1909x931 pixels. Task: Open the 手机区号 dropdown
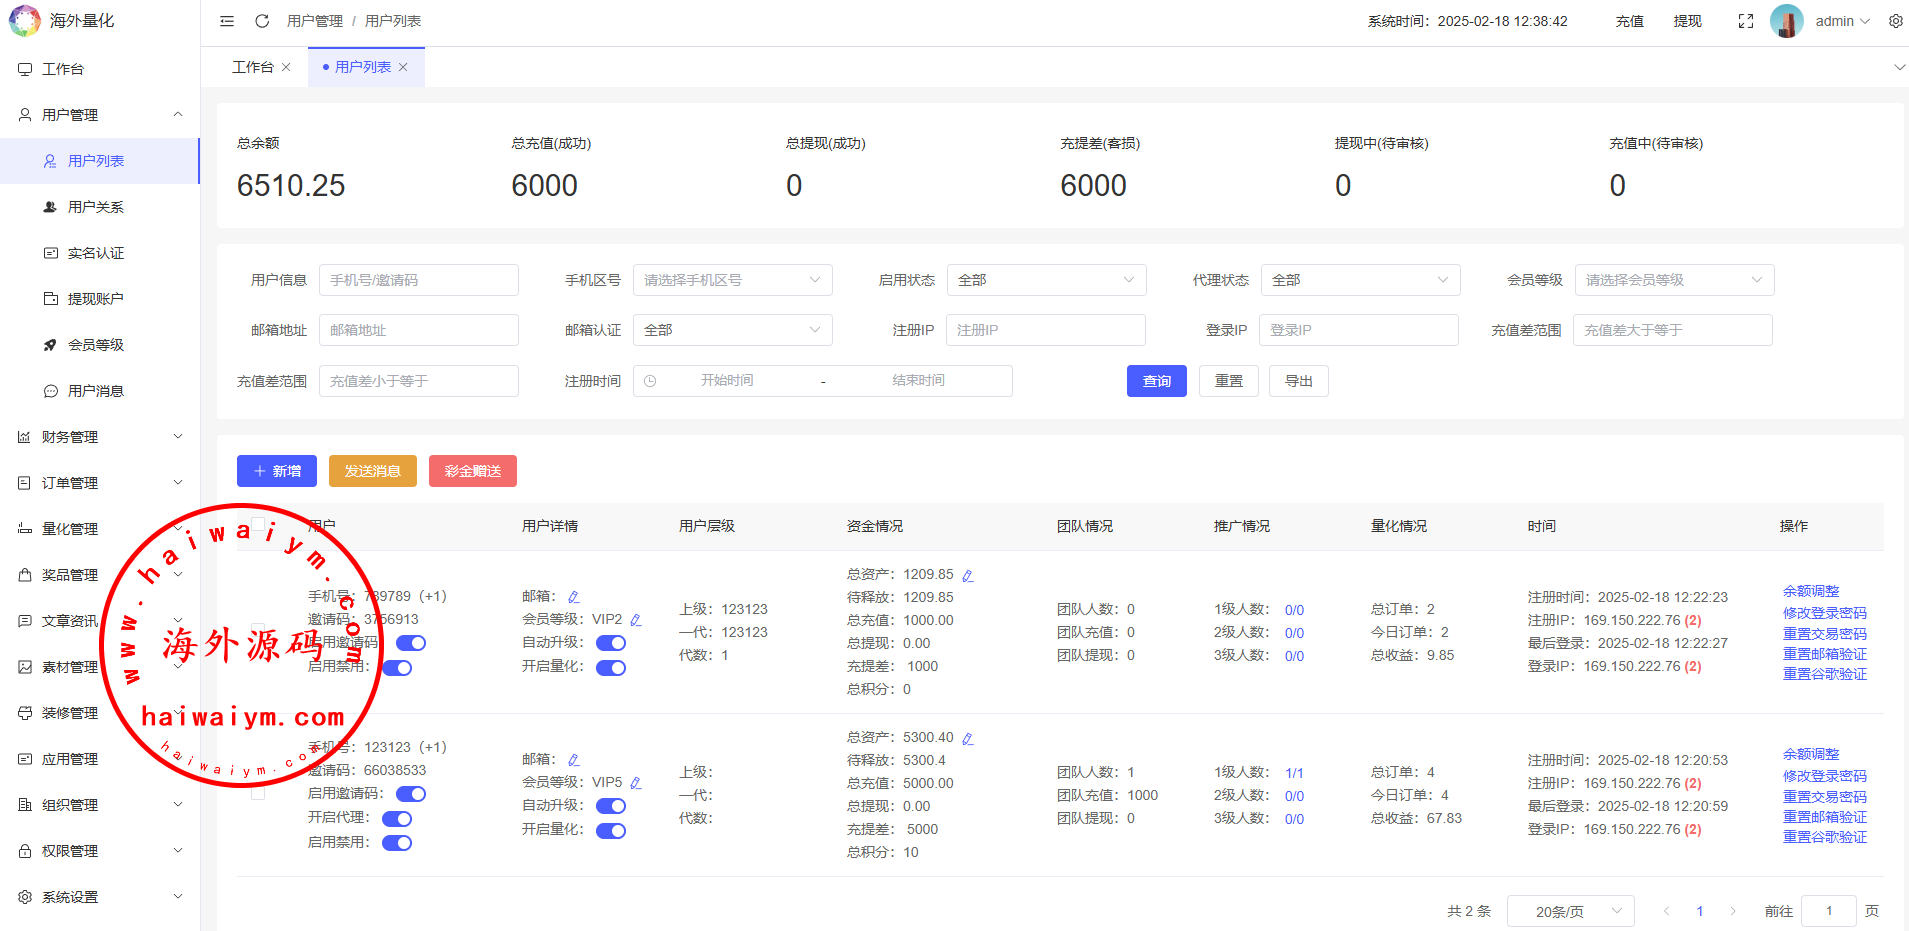732,280
